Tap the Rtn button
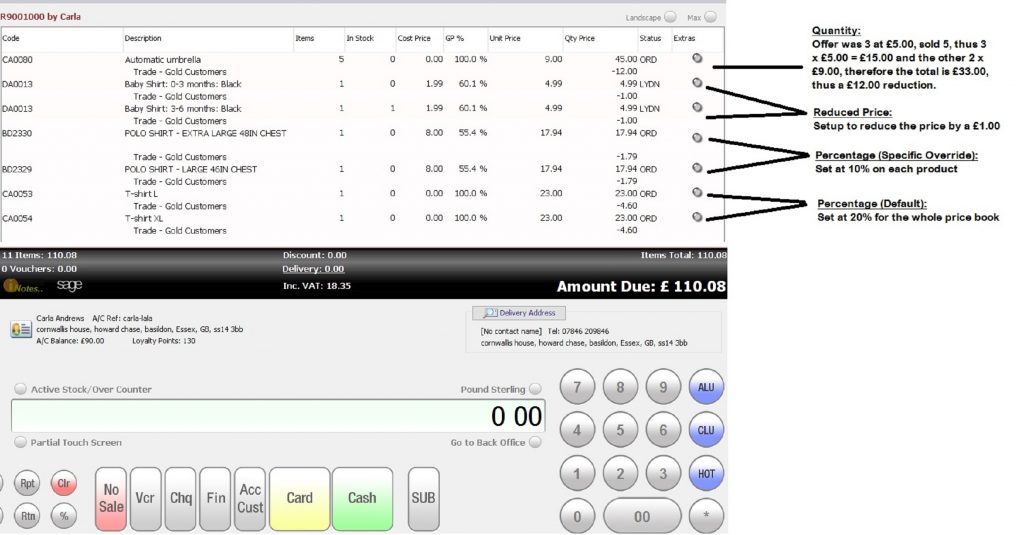Screen dimensions: 1024x535 27,515
